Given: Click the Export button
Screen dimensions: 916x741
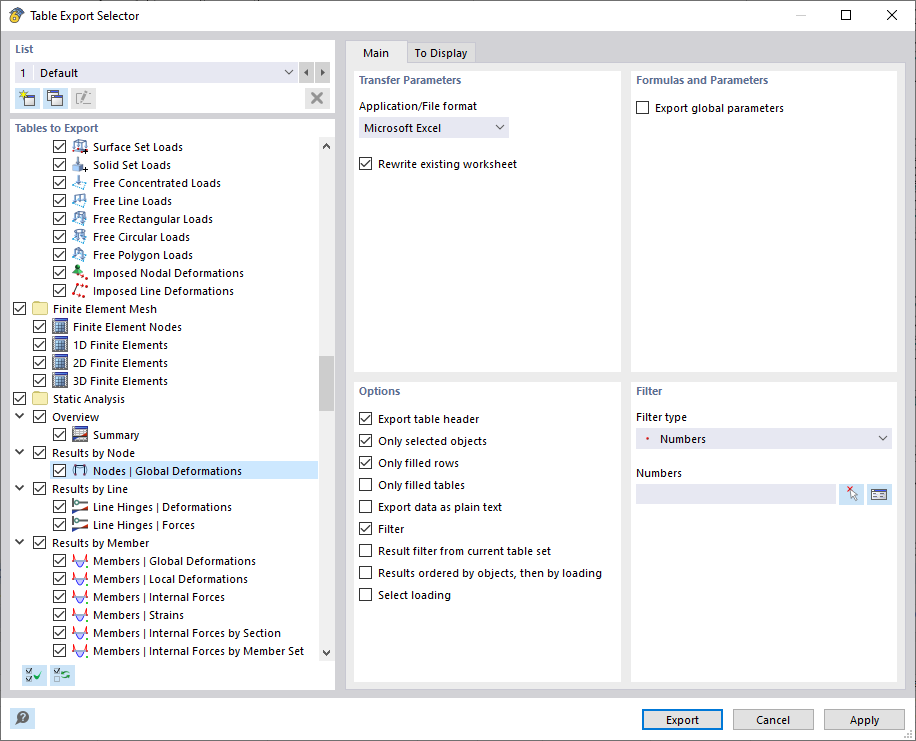Looking at the screenshot, I should (682, 719).
